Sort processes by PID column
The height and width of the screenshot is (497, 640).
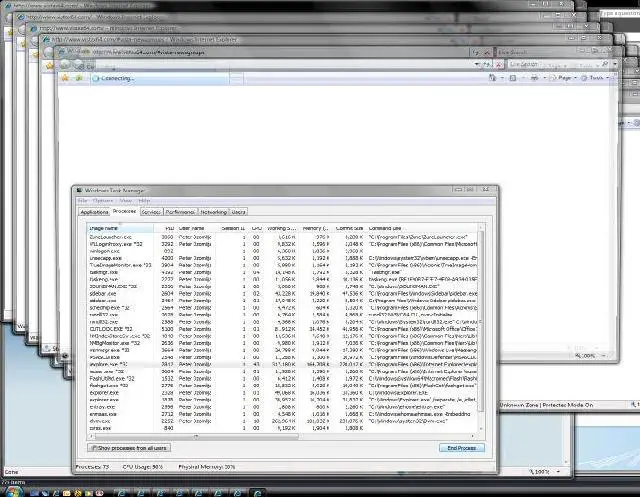tap(165, 228)
